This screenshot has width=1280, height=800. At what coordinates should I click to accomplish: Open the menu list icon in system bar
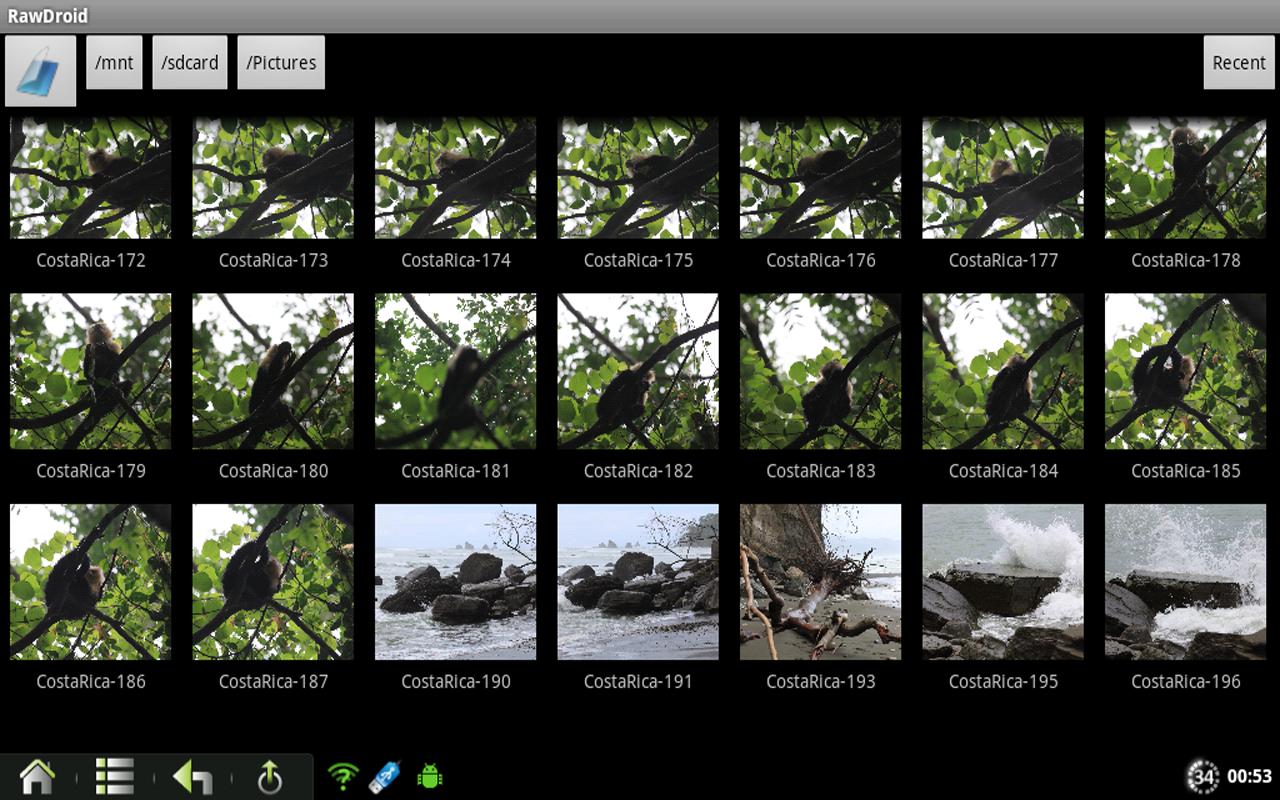pyautogui.click(x=114, y=776)
